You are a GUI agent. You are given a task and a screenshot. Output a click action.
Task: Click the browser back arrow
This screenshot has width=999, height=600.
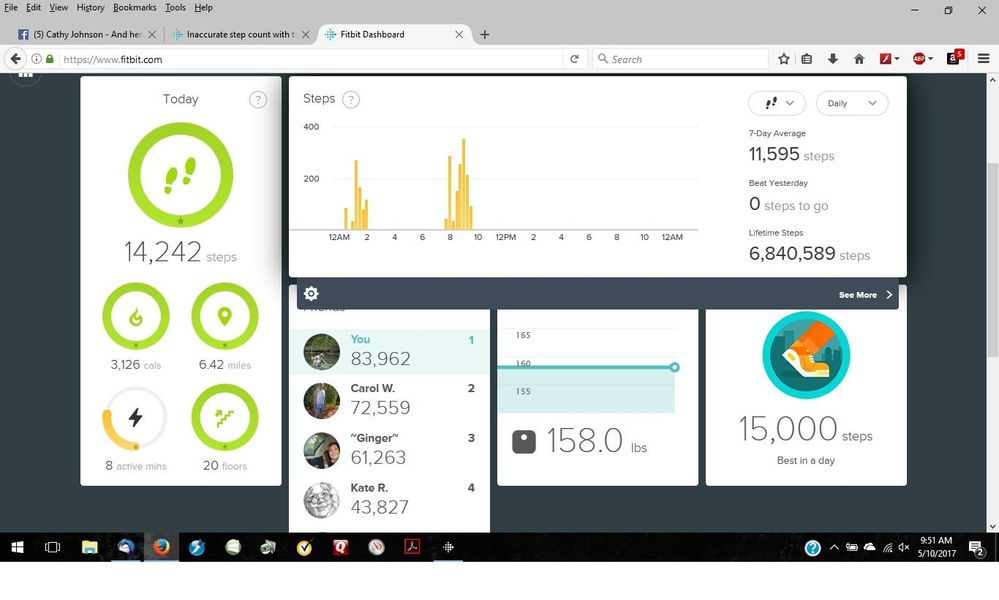15,59
